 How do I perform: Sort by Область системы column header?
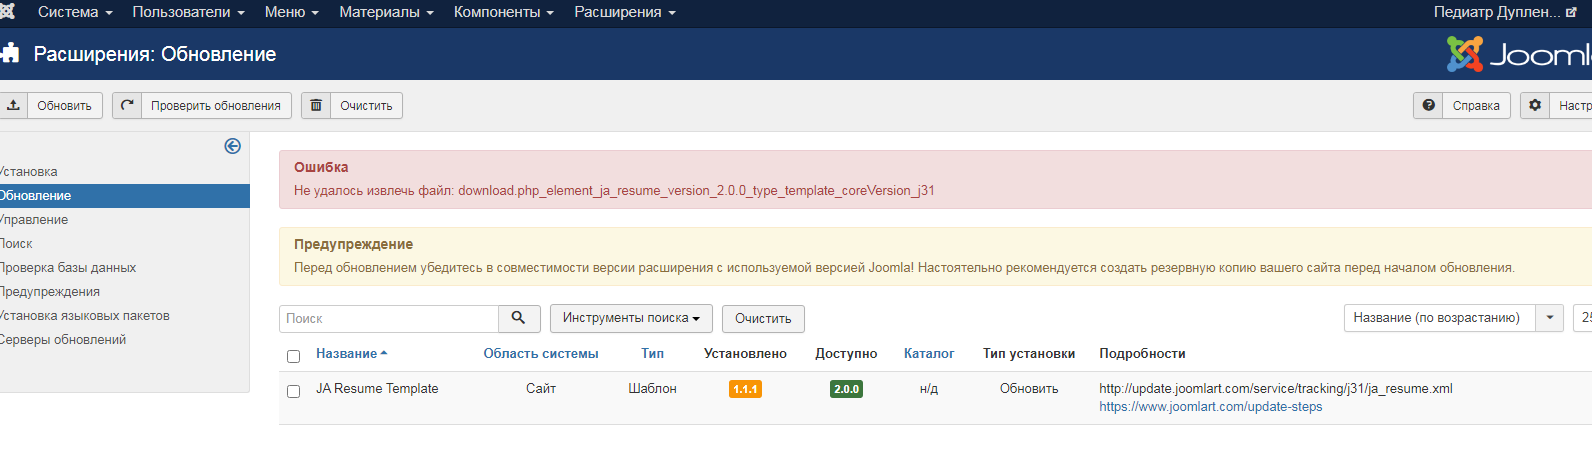541,354
